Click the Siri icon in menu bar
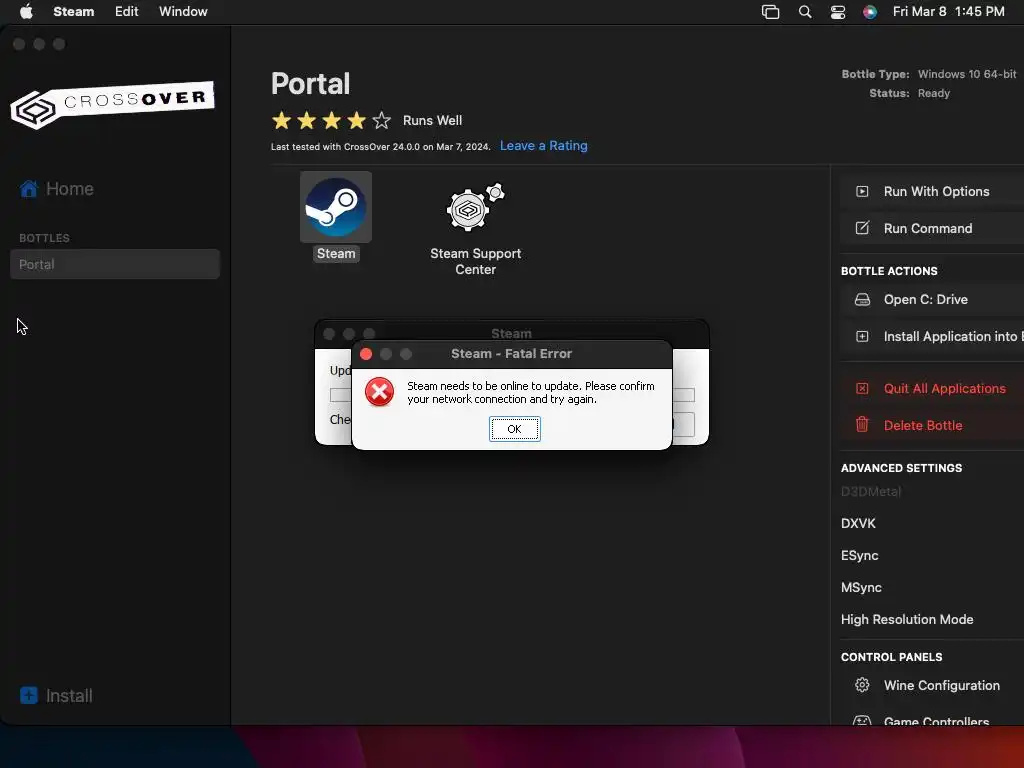1024x768 pixels. coord(870,12)
